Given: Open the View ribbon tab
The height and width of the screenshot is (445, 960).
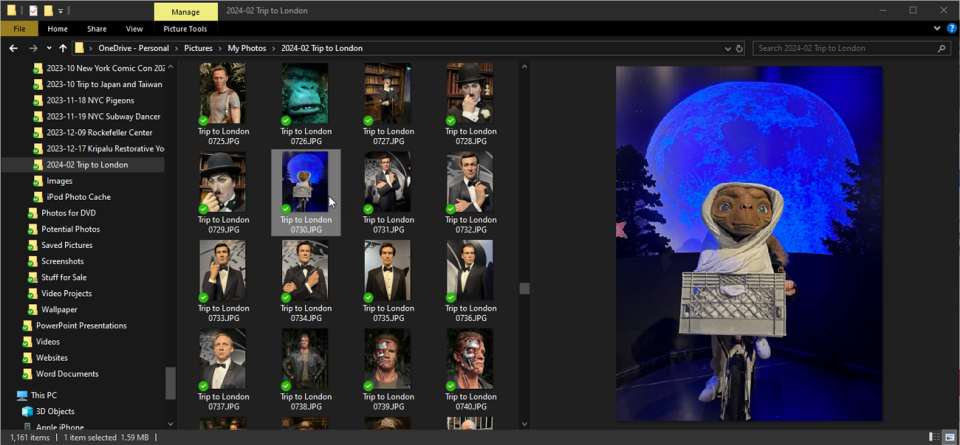Looking at the screenshot, I should pos(134,29).
